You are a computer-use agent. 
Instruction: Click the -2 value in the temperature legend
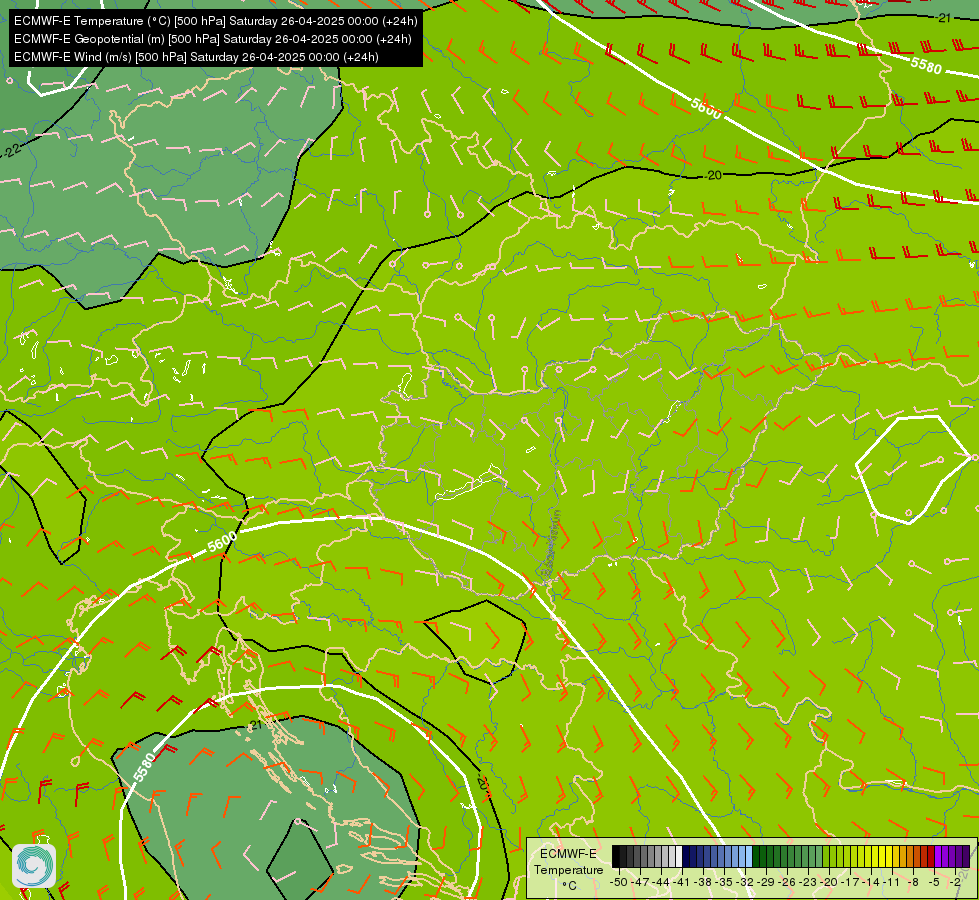coord(955,882)
